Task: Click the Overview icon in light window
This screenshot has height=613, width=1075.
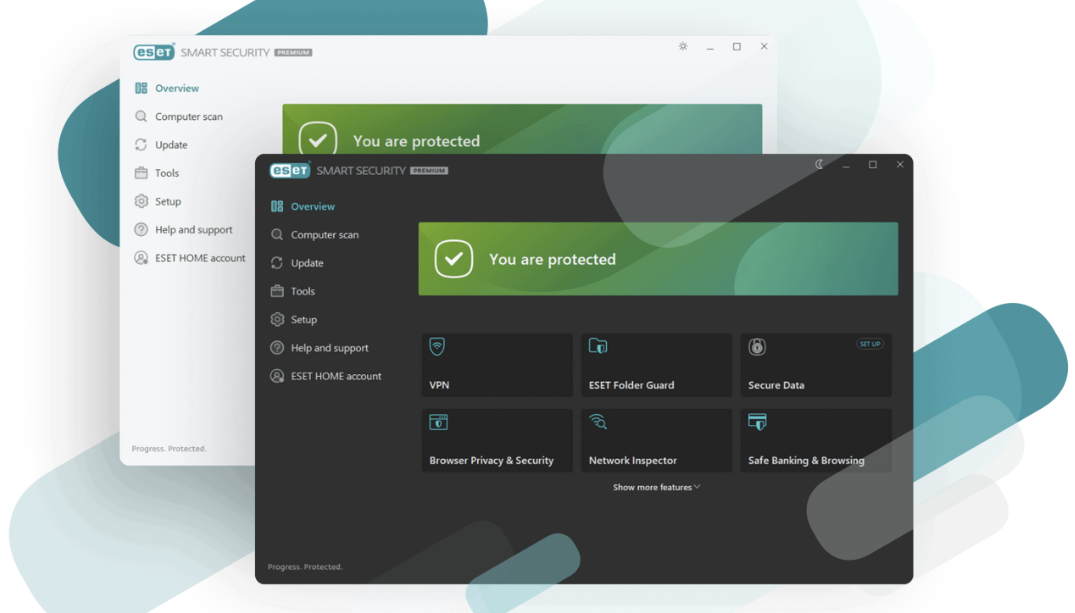Action: coord(141,88)
